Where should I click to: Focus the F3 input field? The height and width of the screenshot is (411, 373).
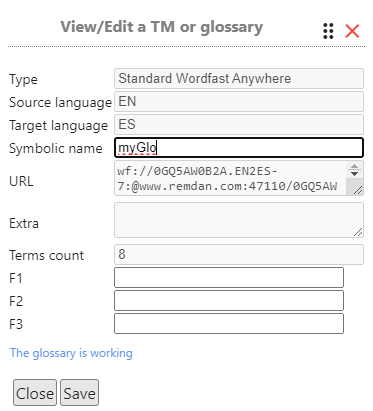click(229, 323)
